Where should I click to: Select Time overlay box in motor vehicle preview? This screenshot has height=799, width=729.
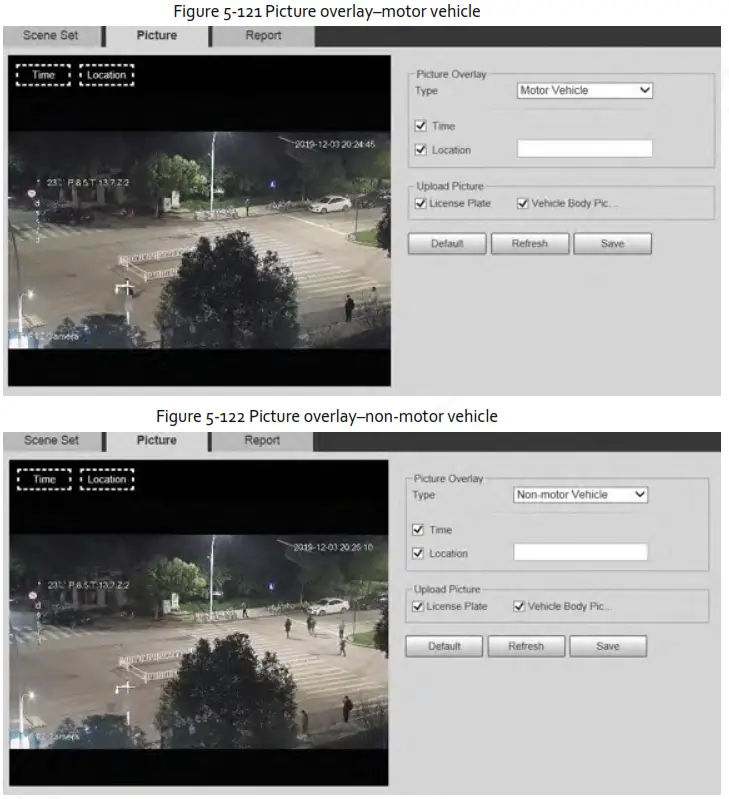(43, 75)
